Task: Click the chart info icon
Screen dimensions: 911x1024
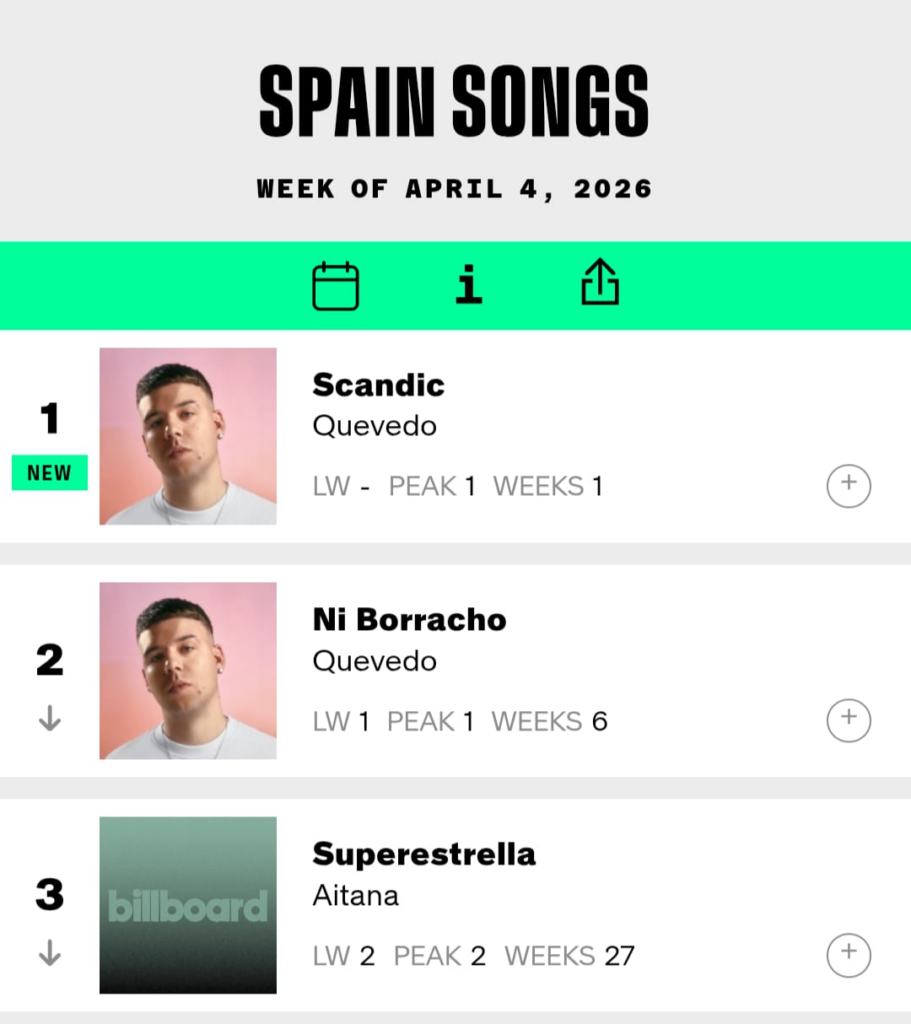Action: coord(468,286)
